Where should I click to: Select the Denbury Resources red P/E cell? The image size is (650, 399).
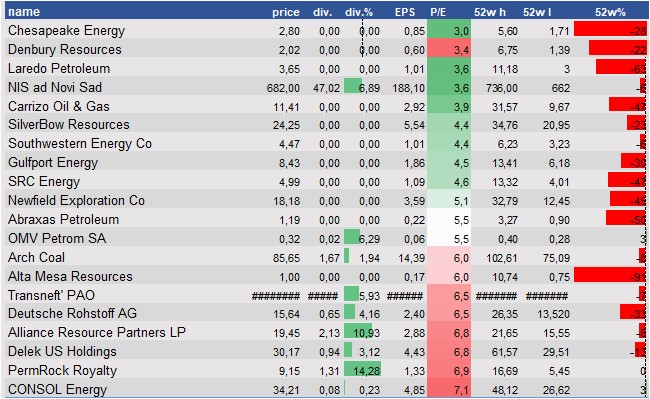449,49
